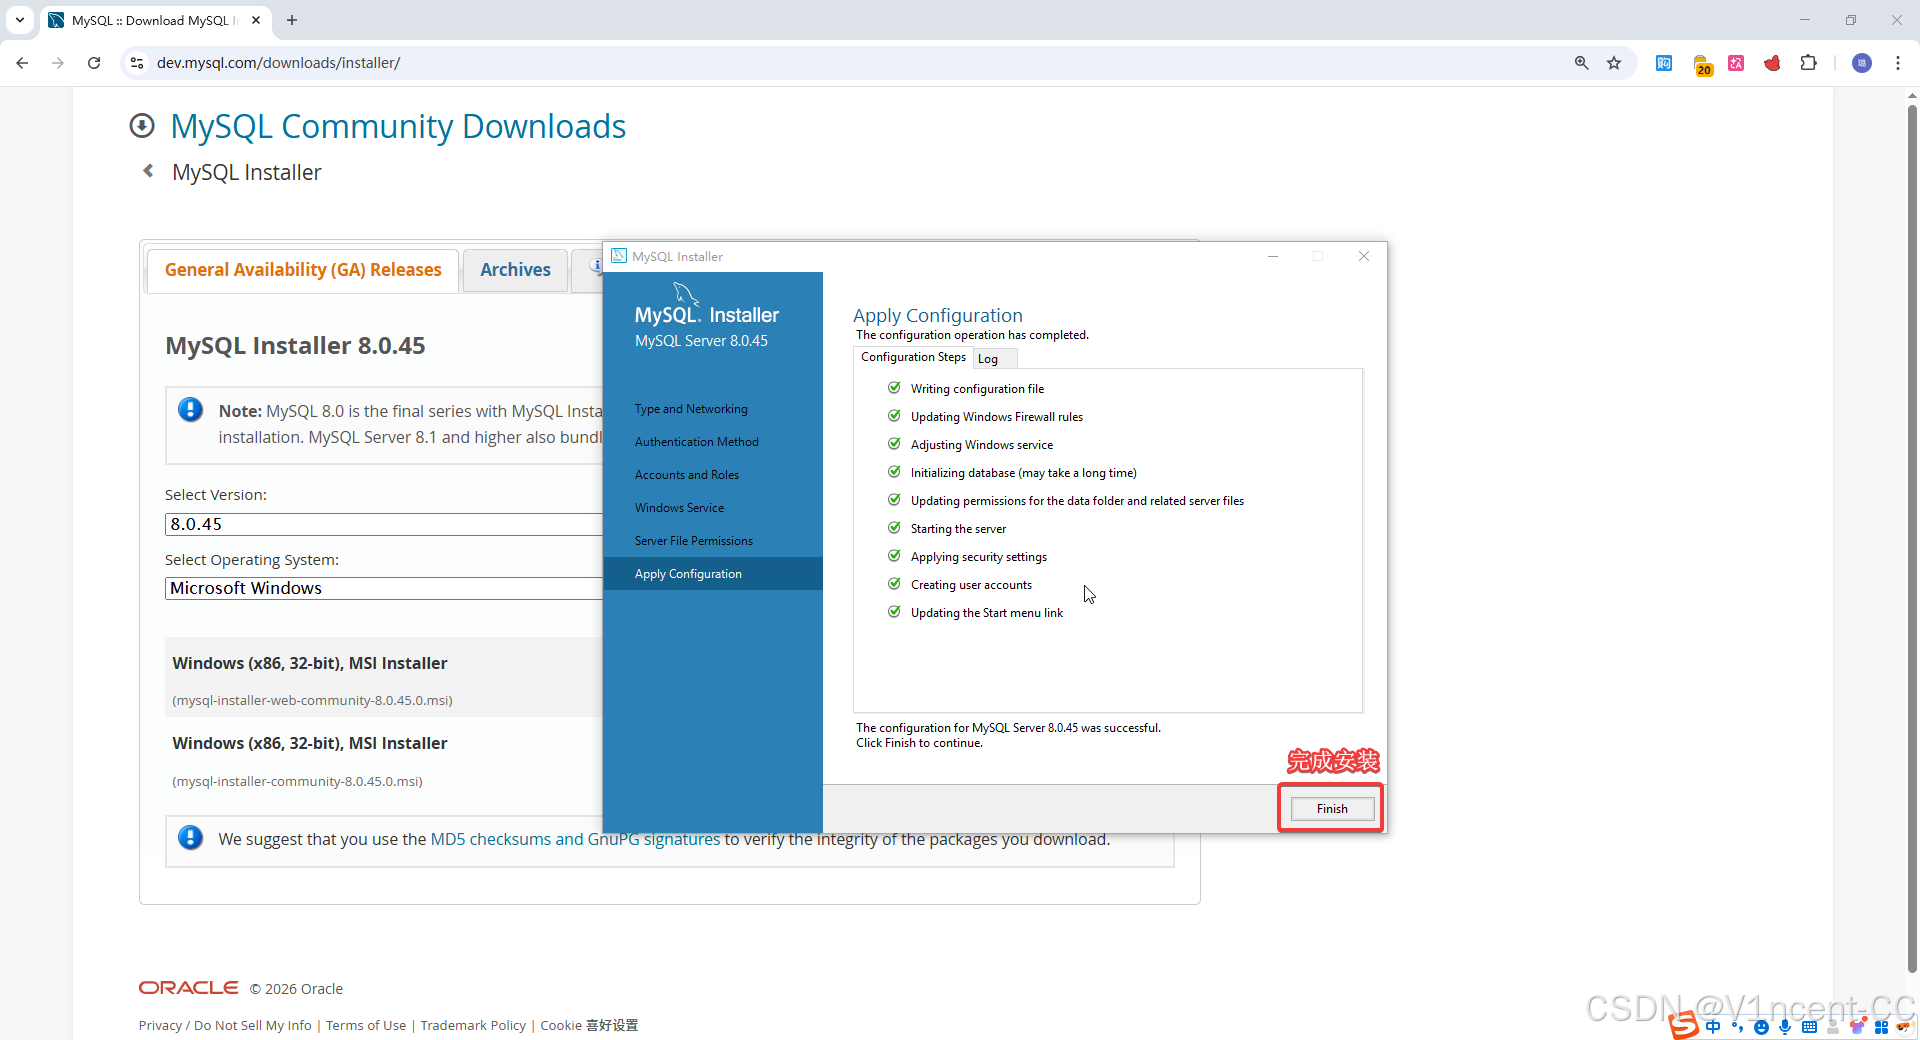Image resolution: width=1920 pixels, height=1040 pixels.
Task: Open the zoom magnifier in address bar
Action: (1582, 63)
